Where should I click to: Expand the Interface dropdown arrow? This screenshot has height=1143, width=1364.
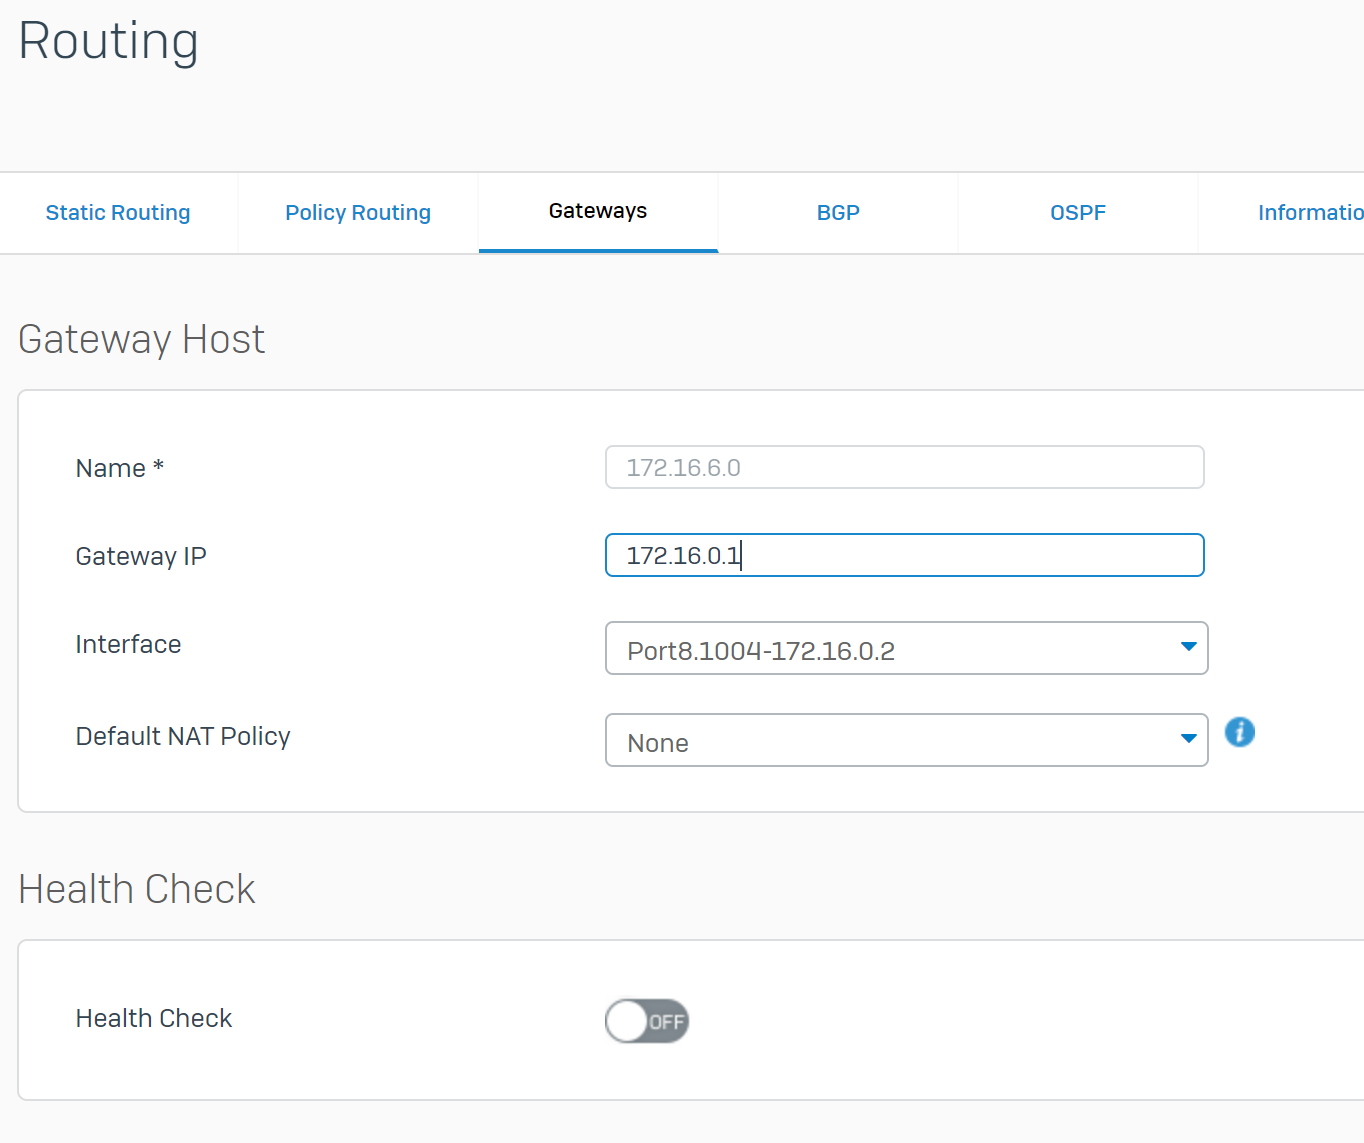[1188, 647]
